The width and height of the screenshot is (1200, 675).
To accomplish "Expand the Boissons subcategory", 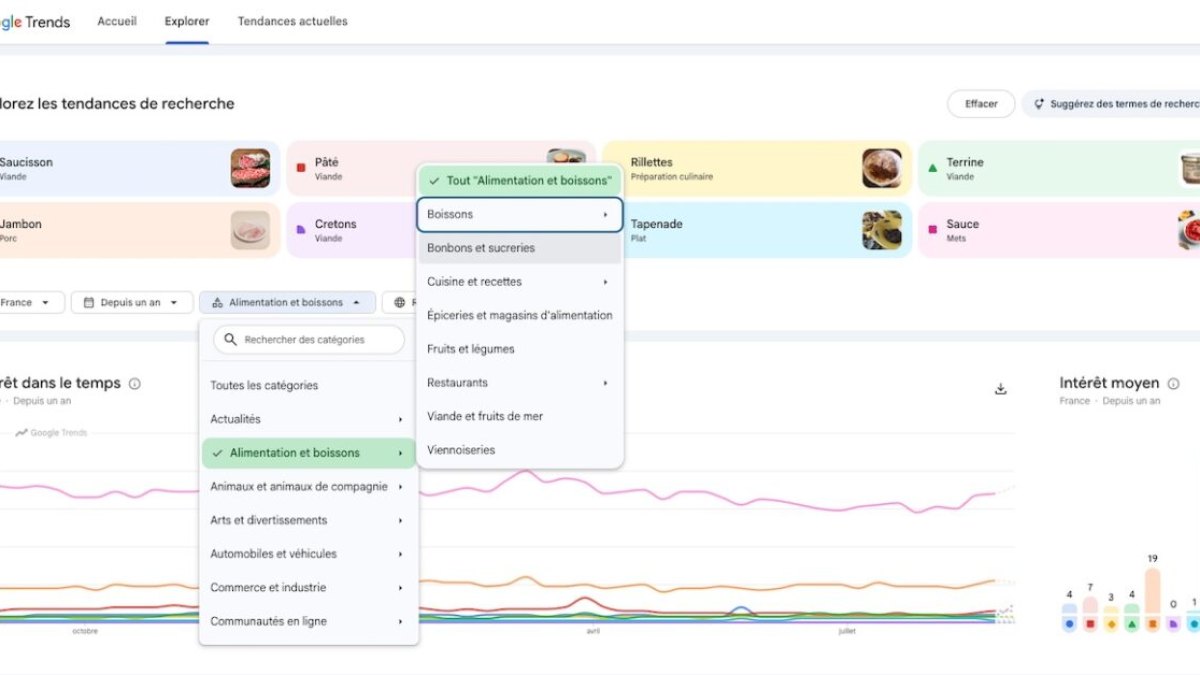I will pos(520,214).
